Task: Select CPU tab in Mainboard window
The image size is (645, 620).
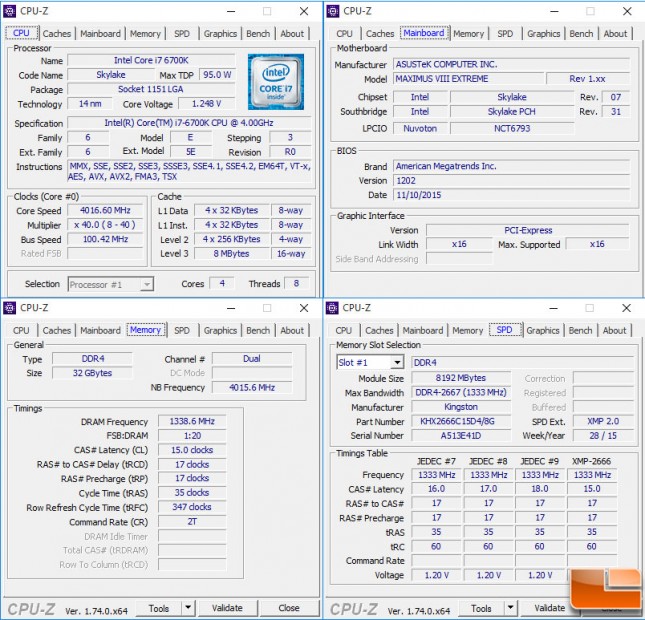Action: [x=344, y=34]
